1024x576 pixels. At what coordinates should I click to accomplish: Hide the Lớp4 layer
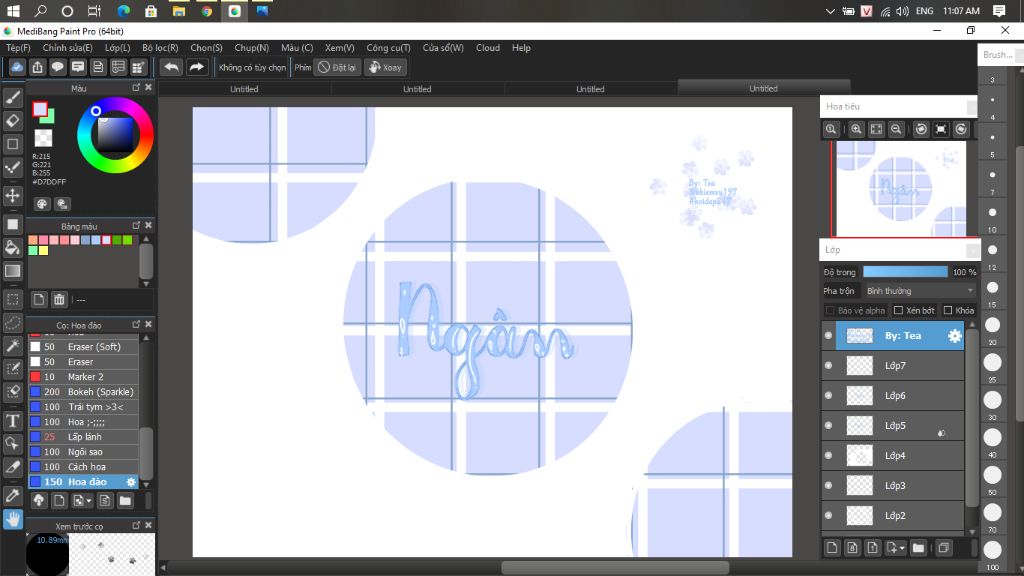[829, 456]
